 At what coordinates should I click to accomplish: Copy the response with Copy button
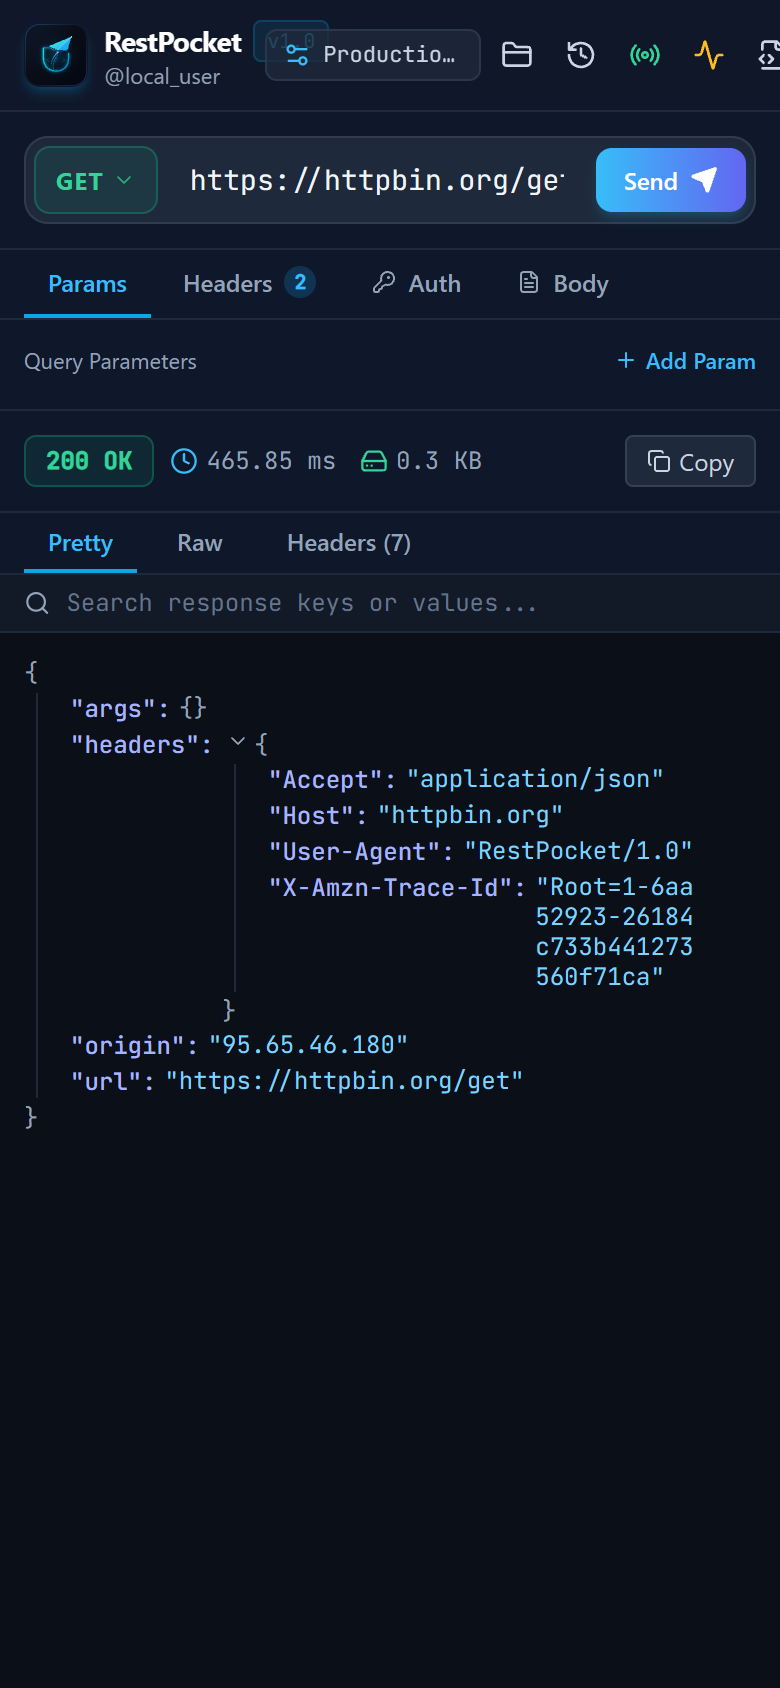click(690, 461)
